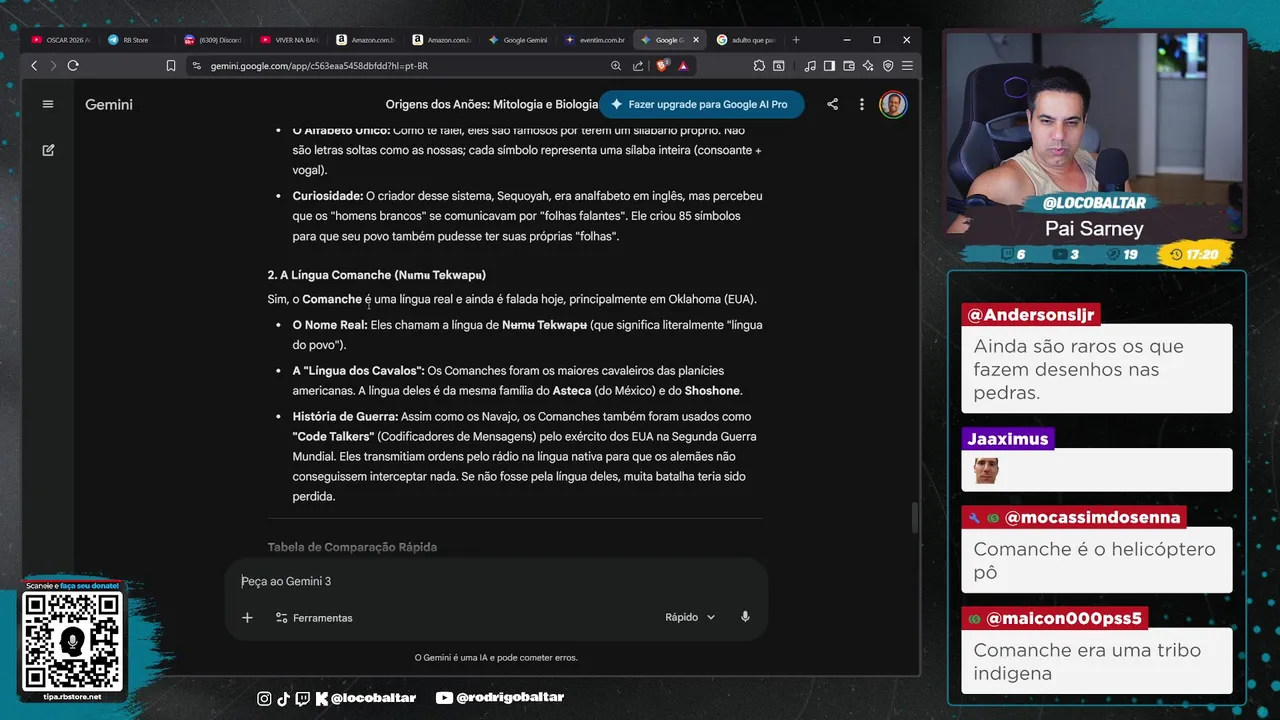Open Leo AI sparkle icon in toolbar

tap(868, 65)
